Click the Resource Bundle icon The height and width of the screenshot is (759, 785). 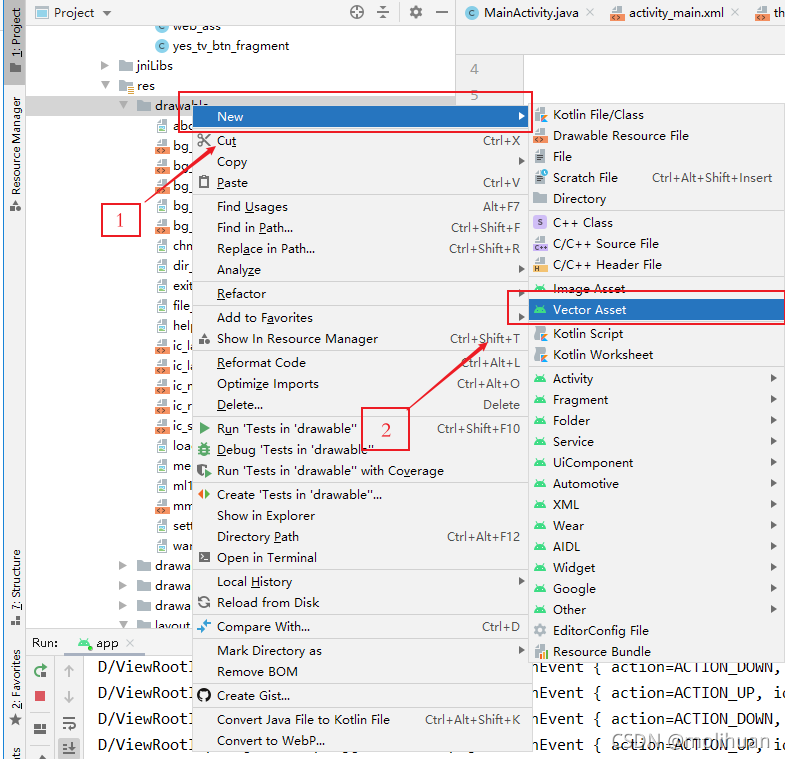[541, 651]
